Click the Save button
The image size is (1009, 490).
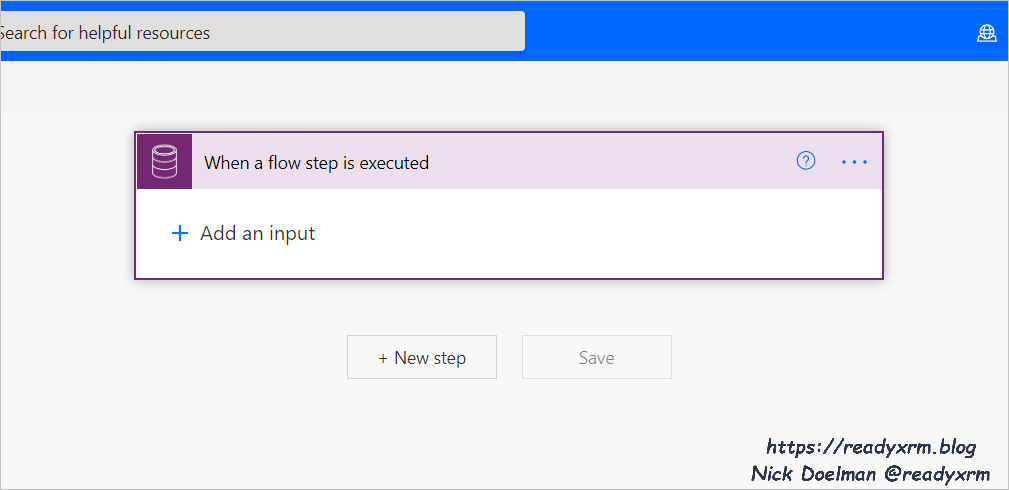[x=596, y=357]
